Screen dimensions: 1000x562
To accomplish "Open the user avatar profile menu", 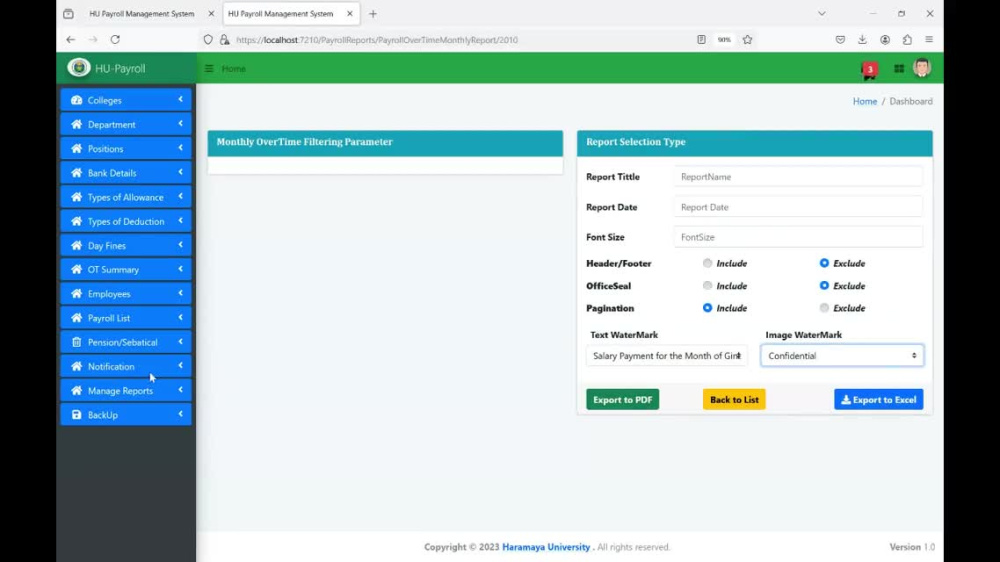I will click(922, 68).
